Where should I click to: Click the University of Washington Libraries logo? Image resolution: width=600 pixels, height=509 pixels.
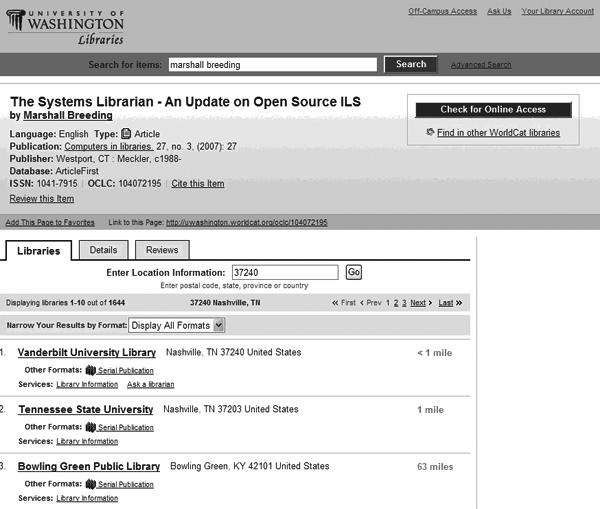(66, 26)
